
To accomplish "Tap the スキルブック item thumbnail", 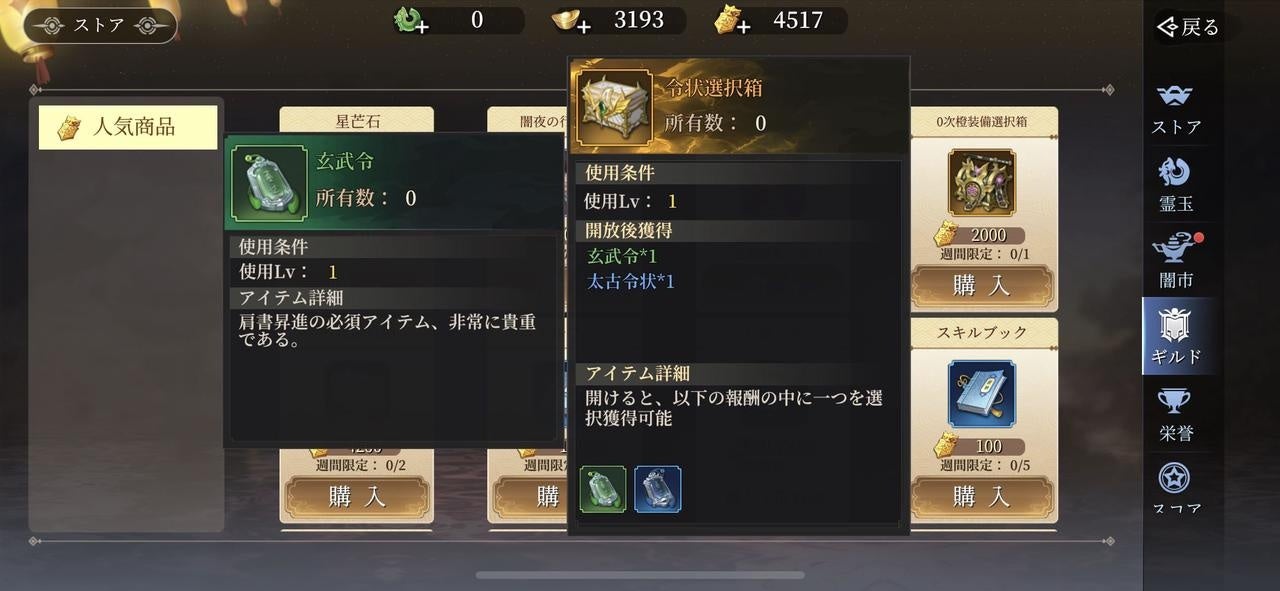I will click(981, 393).
